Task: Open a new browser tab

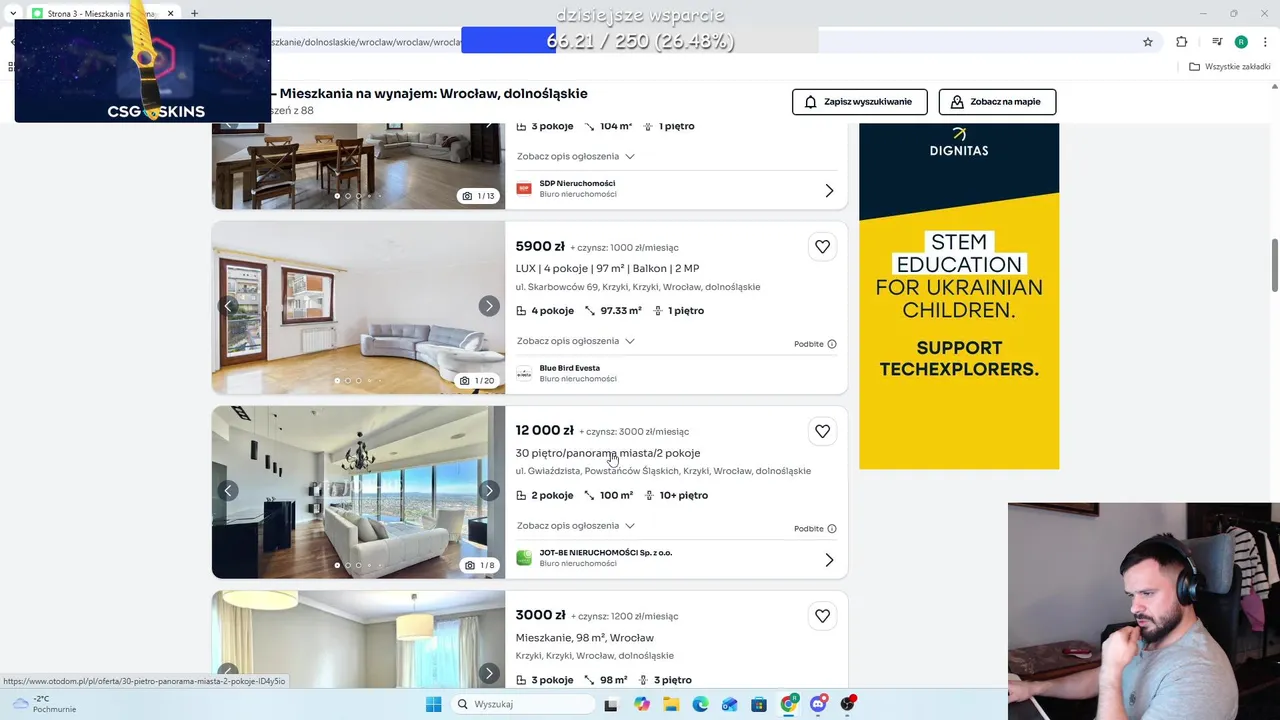Action: pos(194,13)
